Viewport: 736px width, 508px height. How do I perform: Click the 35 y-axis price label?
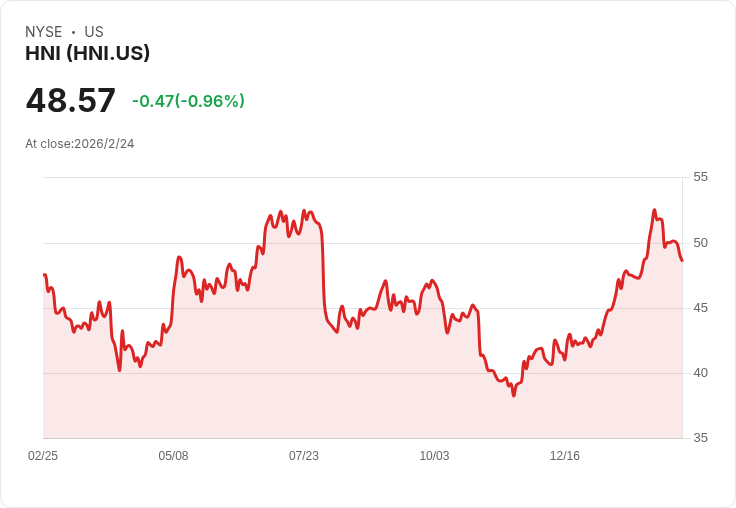[x=700, y=438]
